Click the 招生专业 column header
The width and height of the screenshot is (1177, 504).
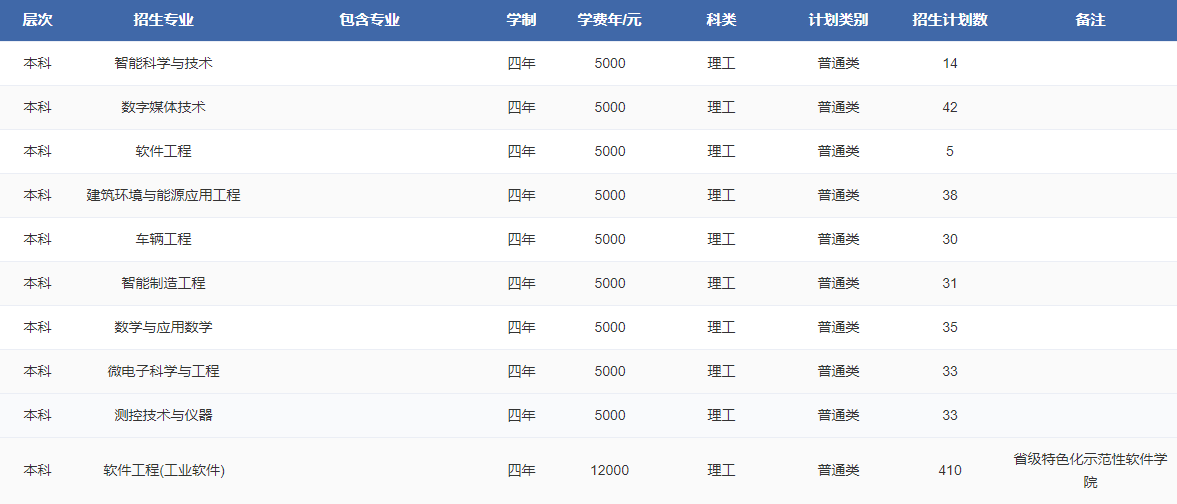pyautogui.click(x=163, y=20)
